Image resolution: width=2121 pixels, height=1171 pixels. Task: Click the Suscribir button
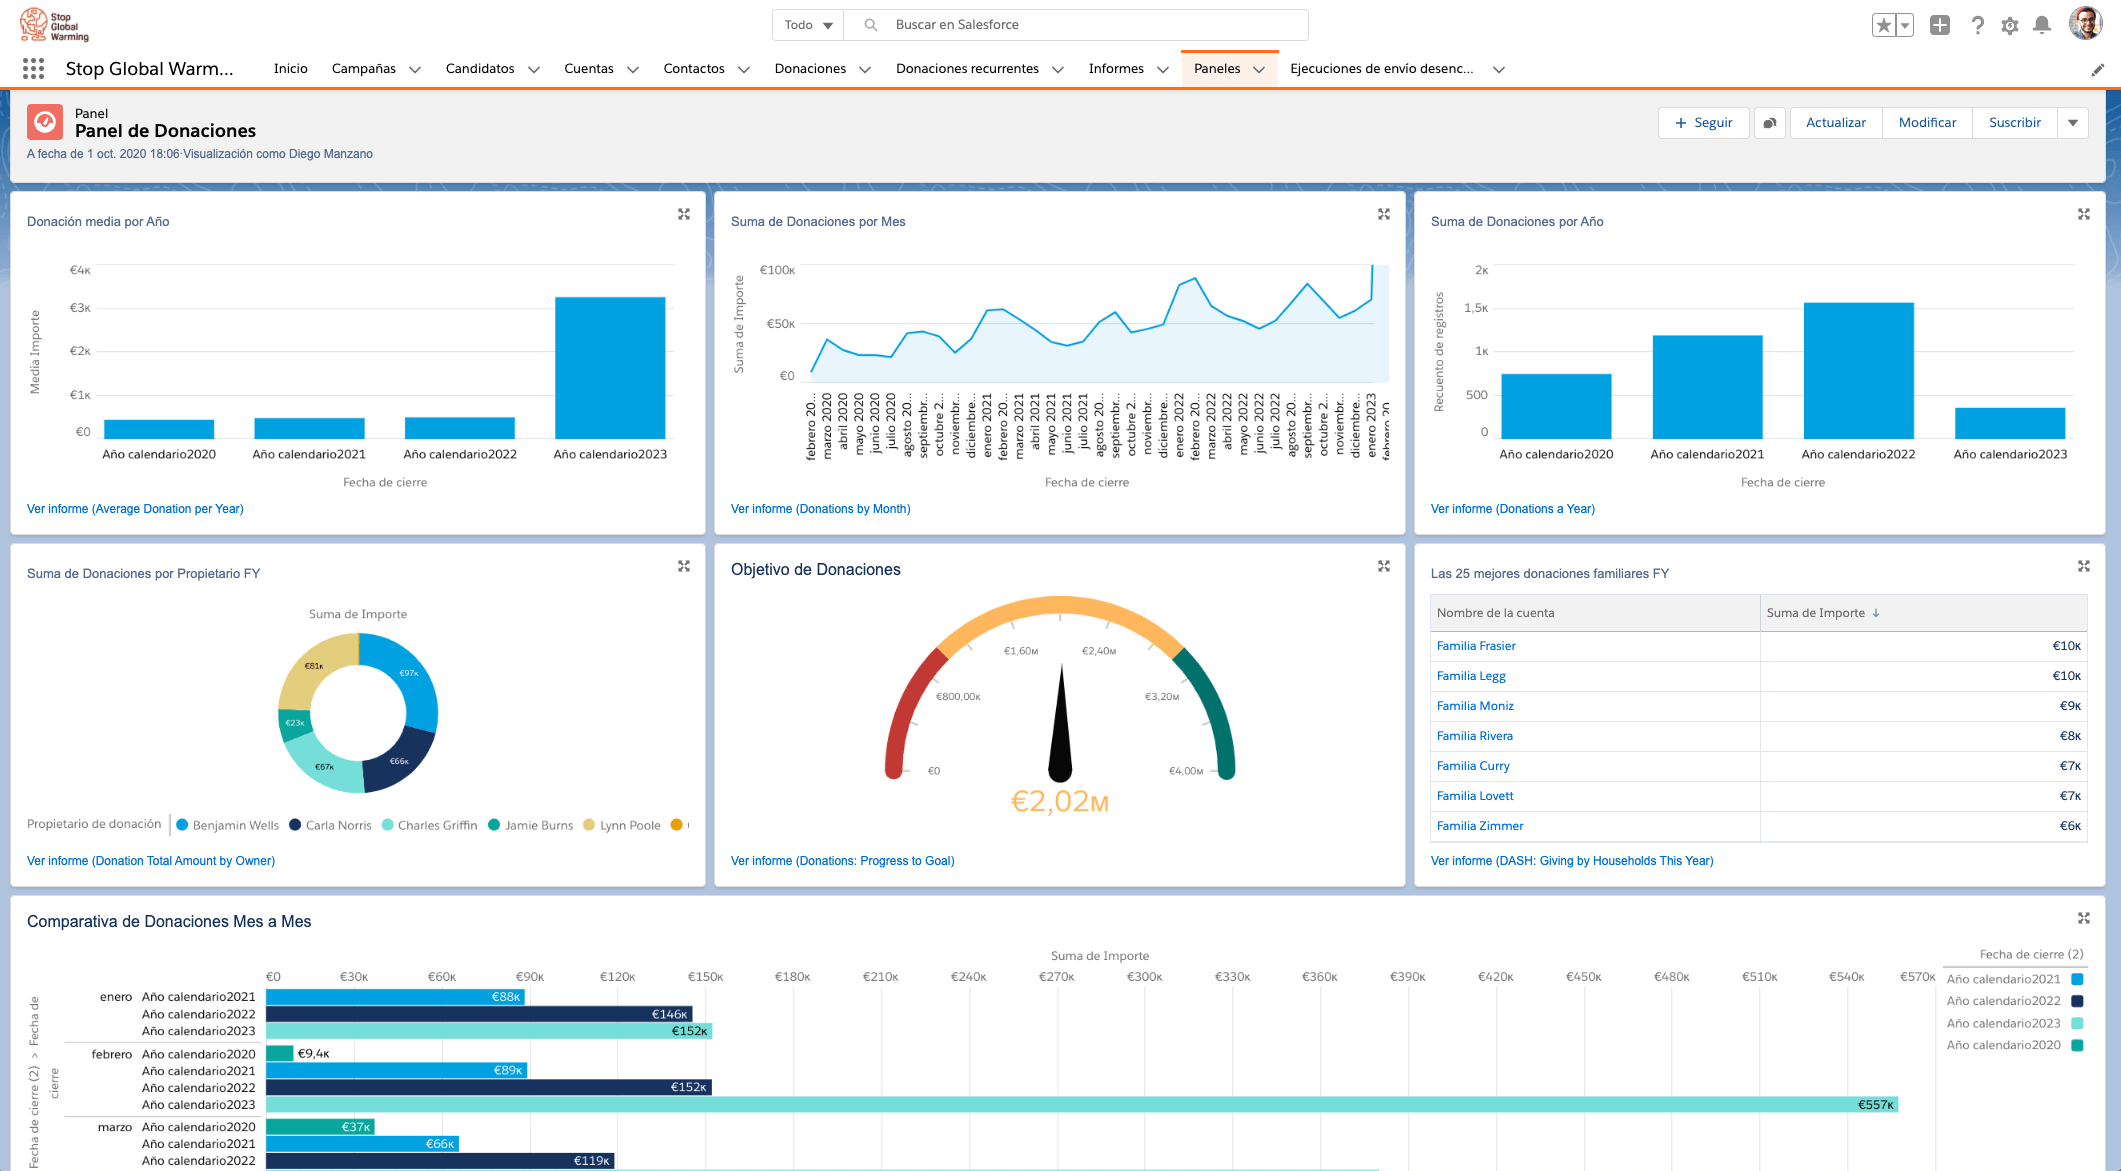click(x=2015, y=123)
